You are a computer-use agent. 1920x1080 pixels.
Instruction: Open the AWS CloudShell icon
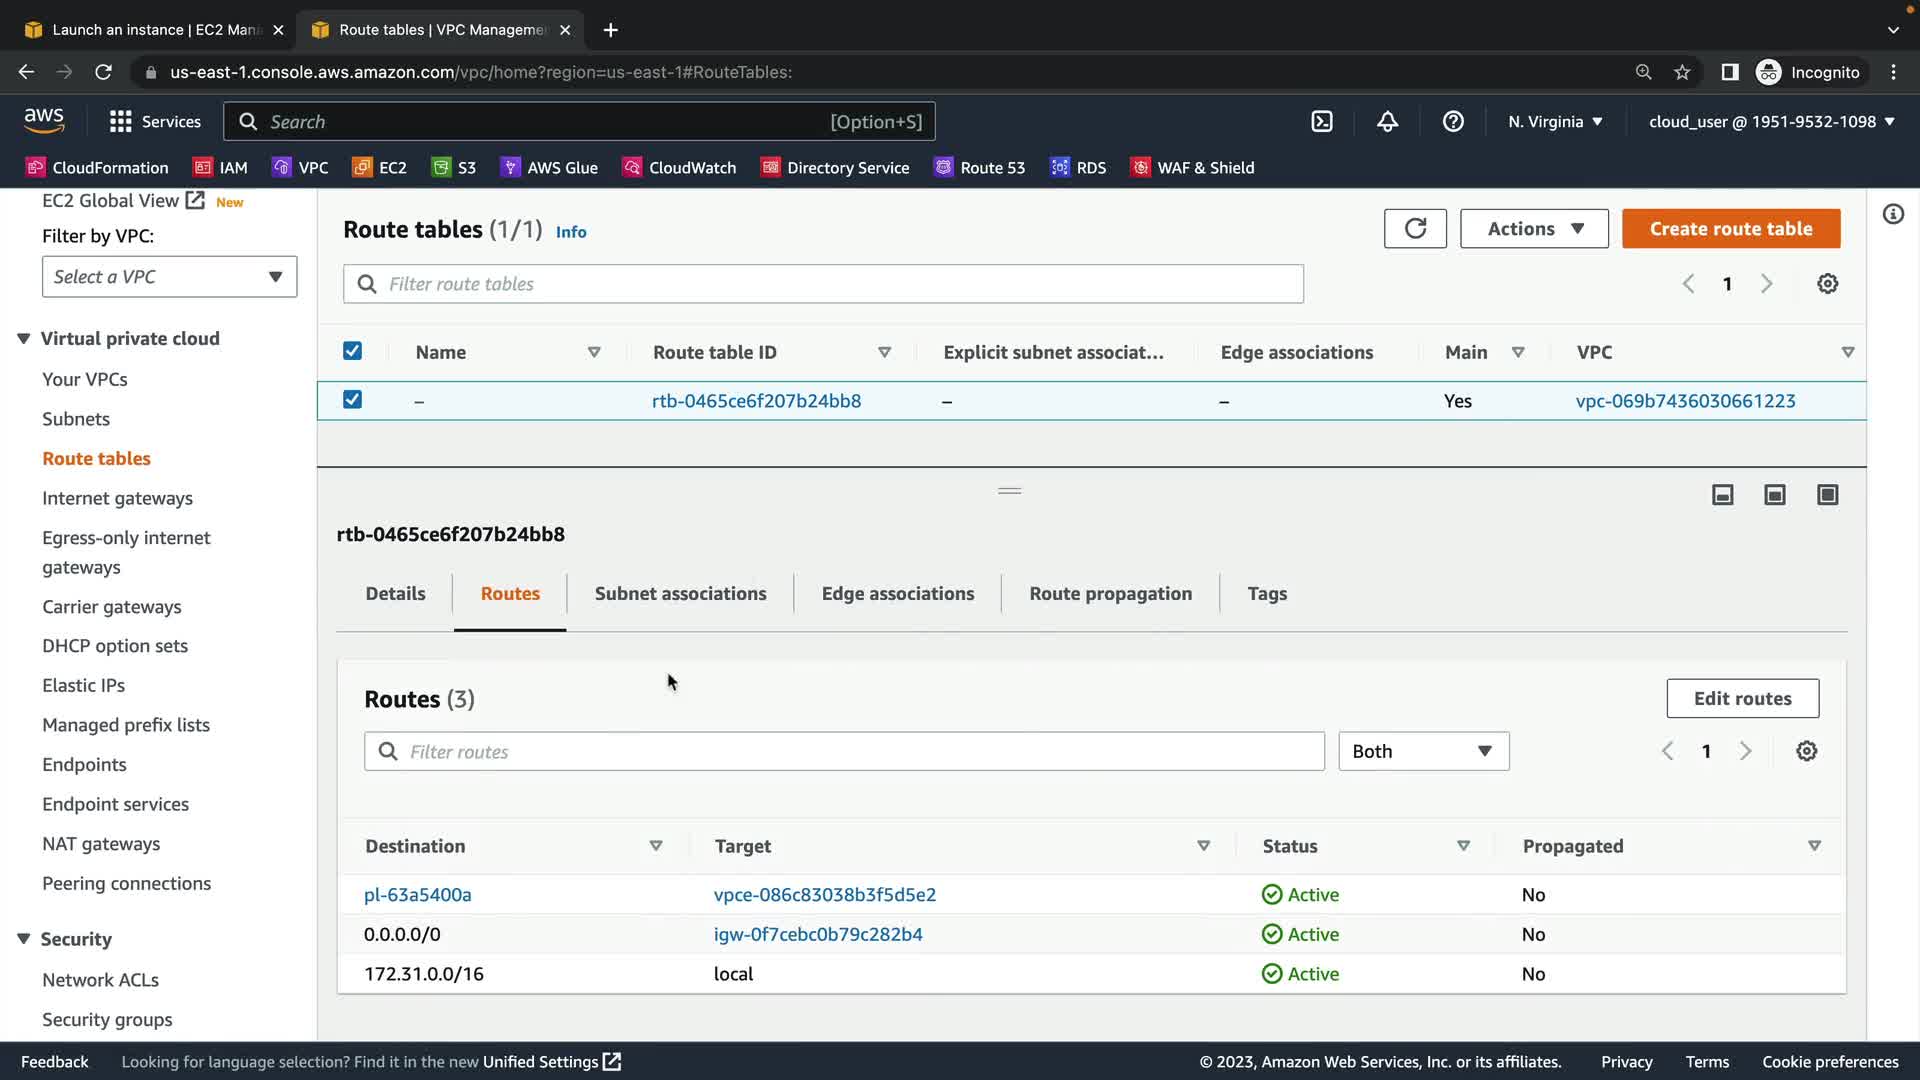pyautogui.click(x=1322, y=121)
